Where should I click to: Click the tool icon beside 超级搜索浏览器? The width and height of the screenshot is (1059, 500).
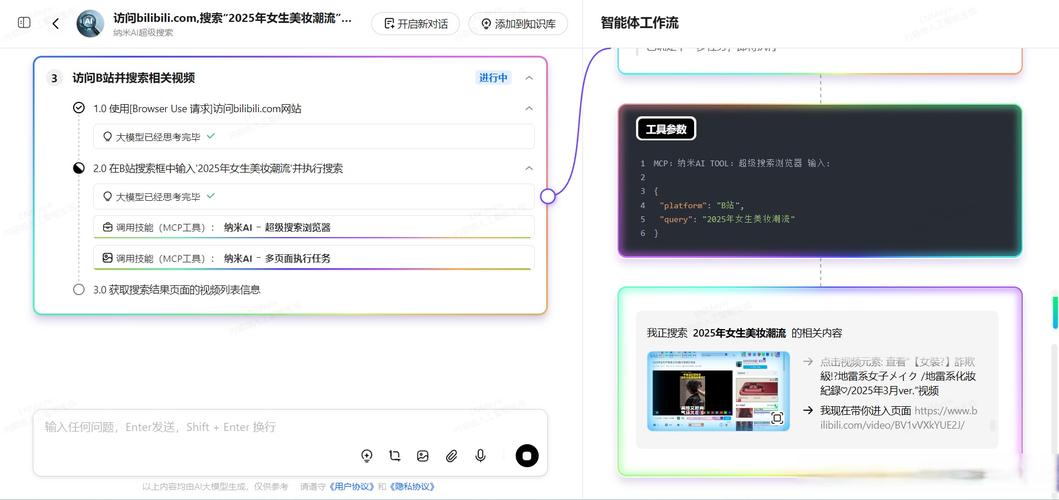pos(107,228)
